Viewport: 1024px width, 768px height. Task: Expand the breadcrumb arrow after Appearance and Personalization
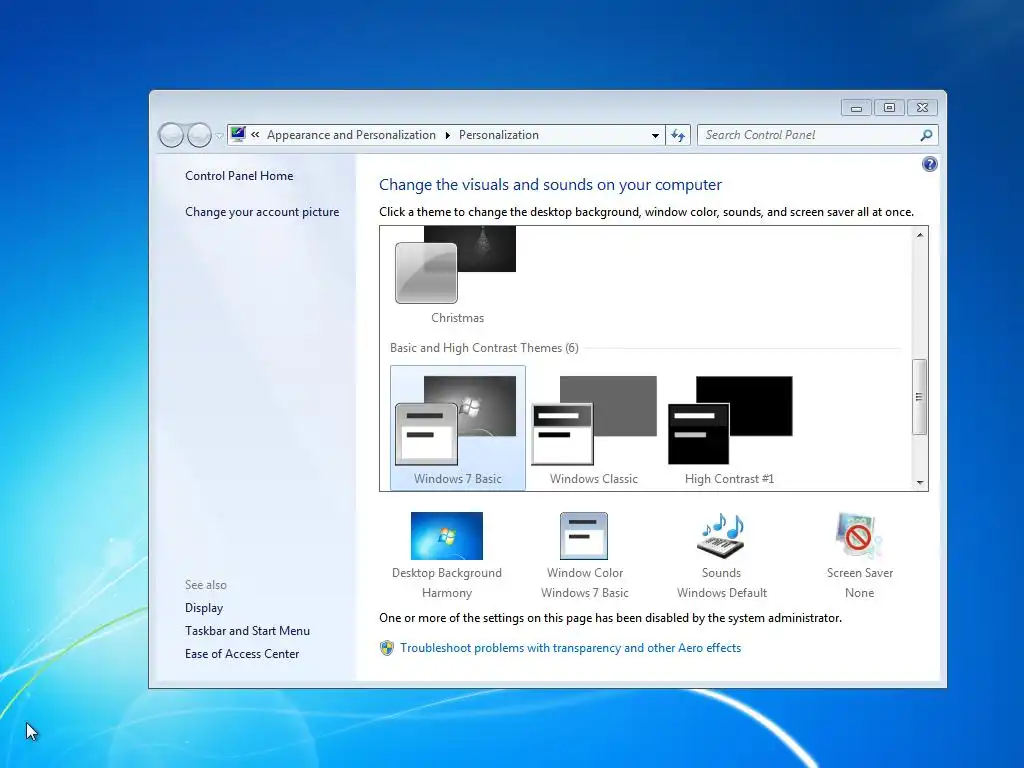pyautogui.click(x=447, y=135)
